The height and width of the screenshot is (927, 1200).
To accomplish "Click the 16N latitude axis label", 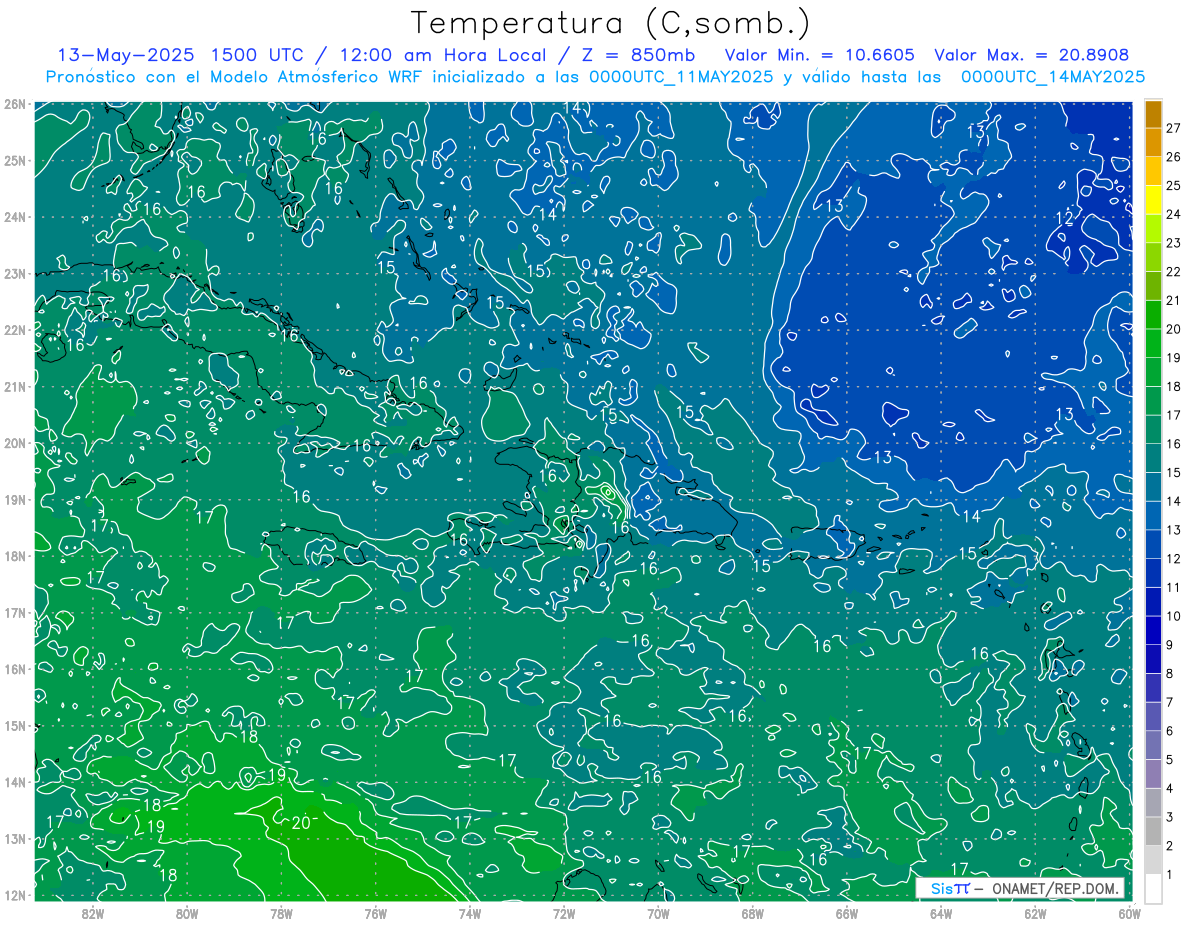I will tap(14, 669).
